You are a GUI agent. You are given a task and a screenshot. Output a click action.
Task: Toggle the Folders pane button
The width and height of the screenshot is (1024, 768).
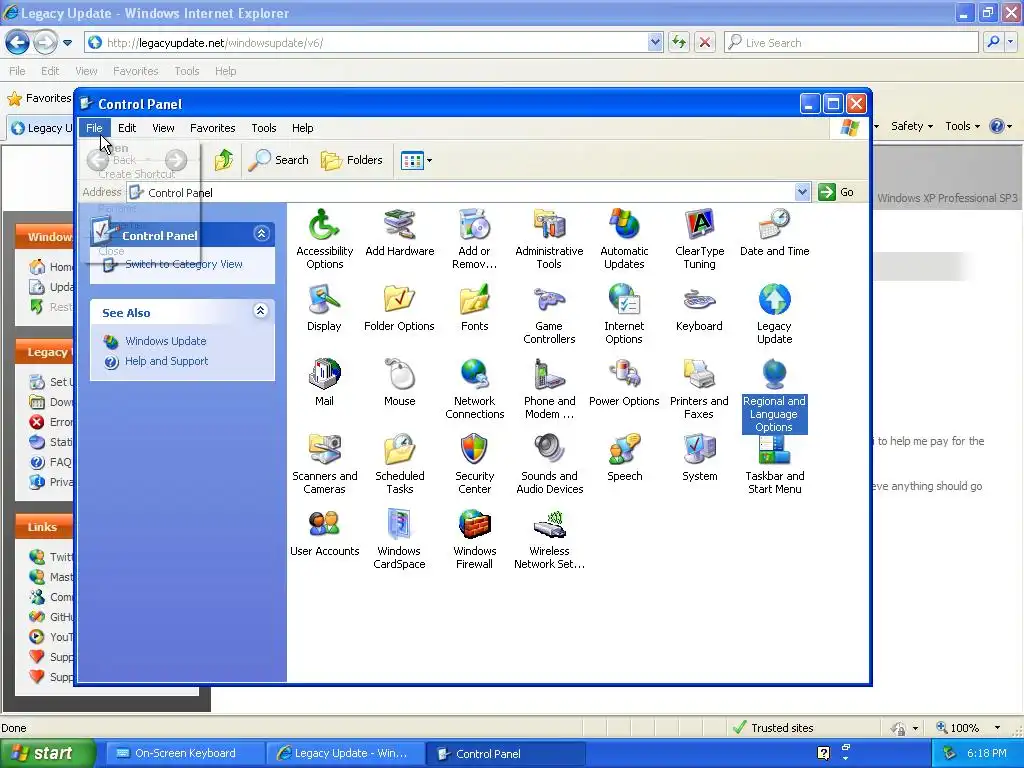pos(351,160)
